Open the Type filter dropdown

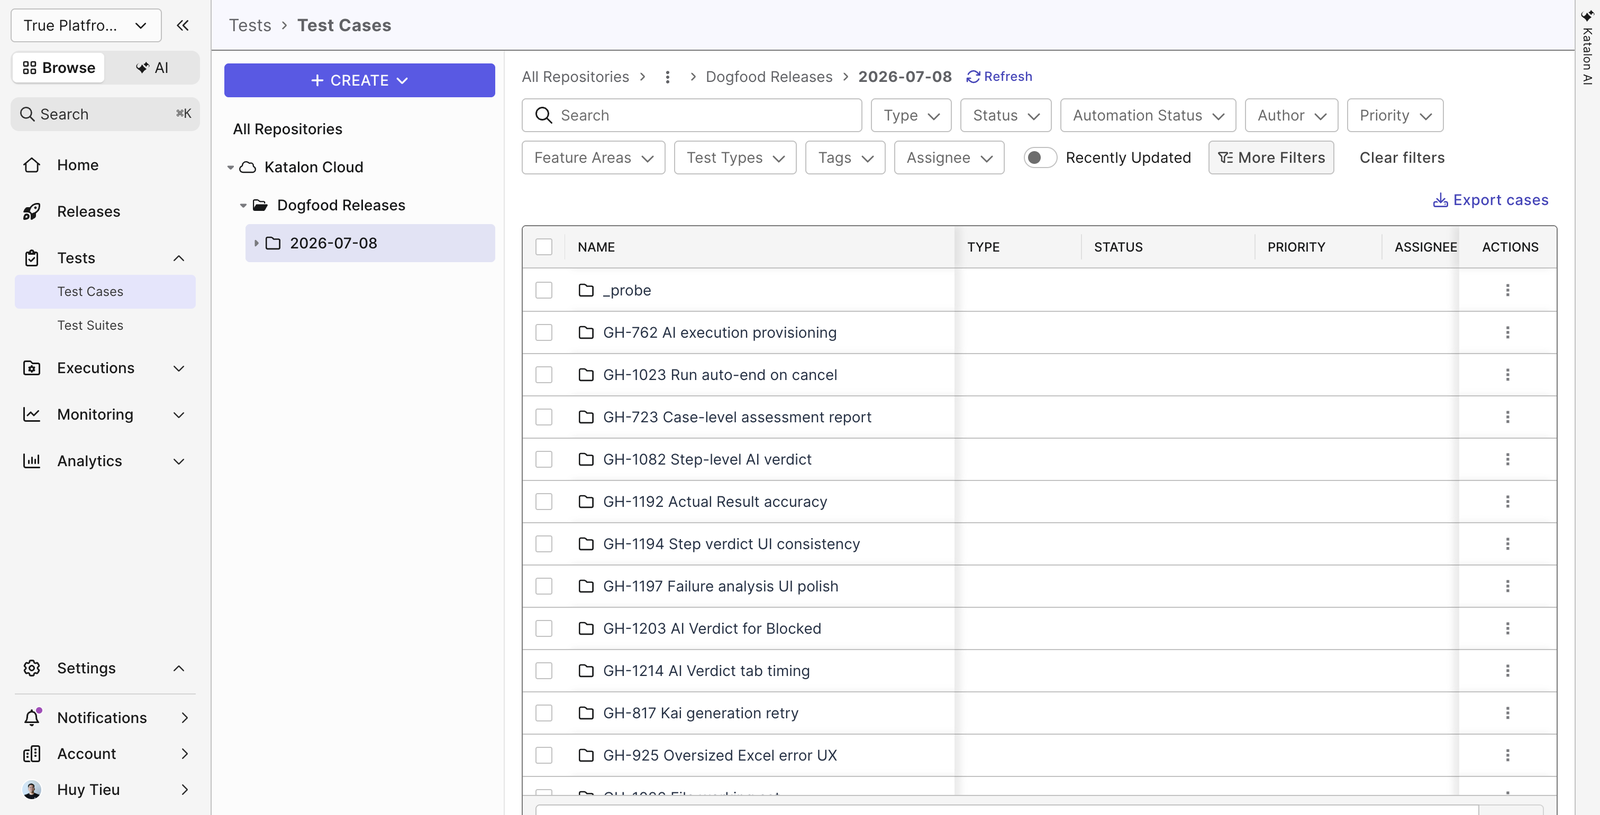point(911,115)
